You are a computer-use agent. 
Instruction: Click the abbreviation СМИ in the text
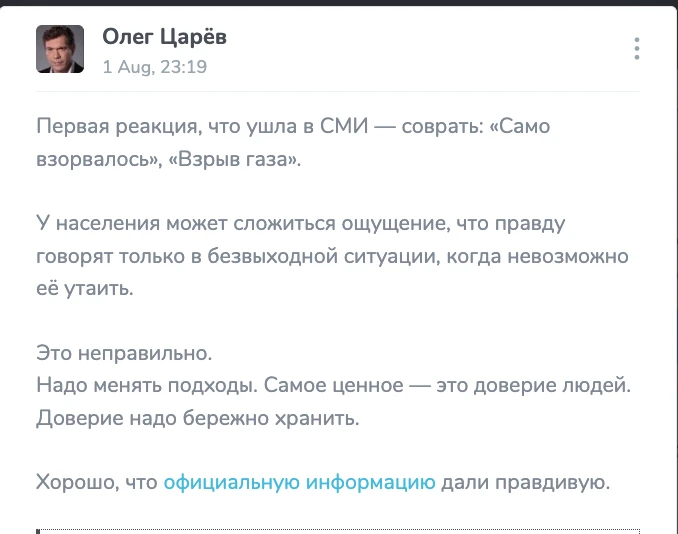pos(344,126)
